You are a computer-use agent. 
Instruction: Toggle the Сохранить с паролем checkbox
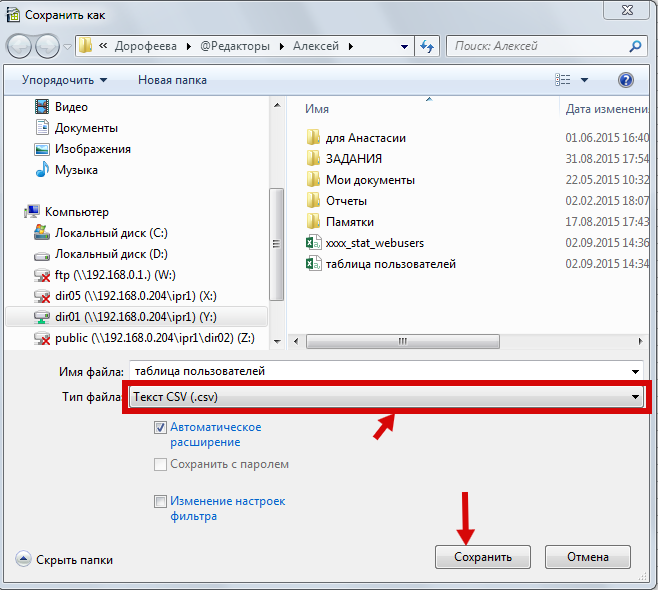click(161, 464)
